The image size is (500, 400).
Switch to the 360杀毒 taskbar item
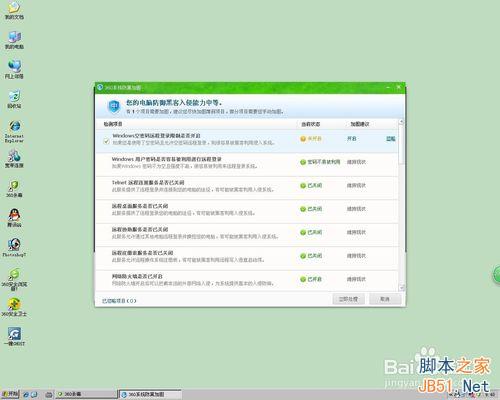[x=86, y=394]
